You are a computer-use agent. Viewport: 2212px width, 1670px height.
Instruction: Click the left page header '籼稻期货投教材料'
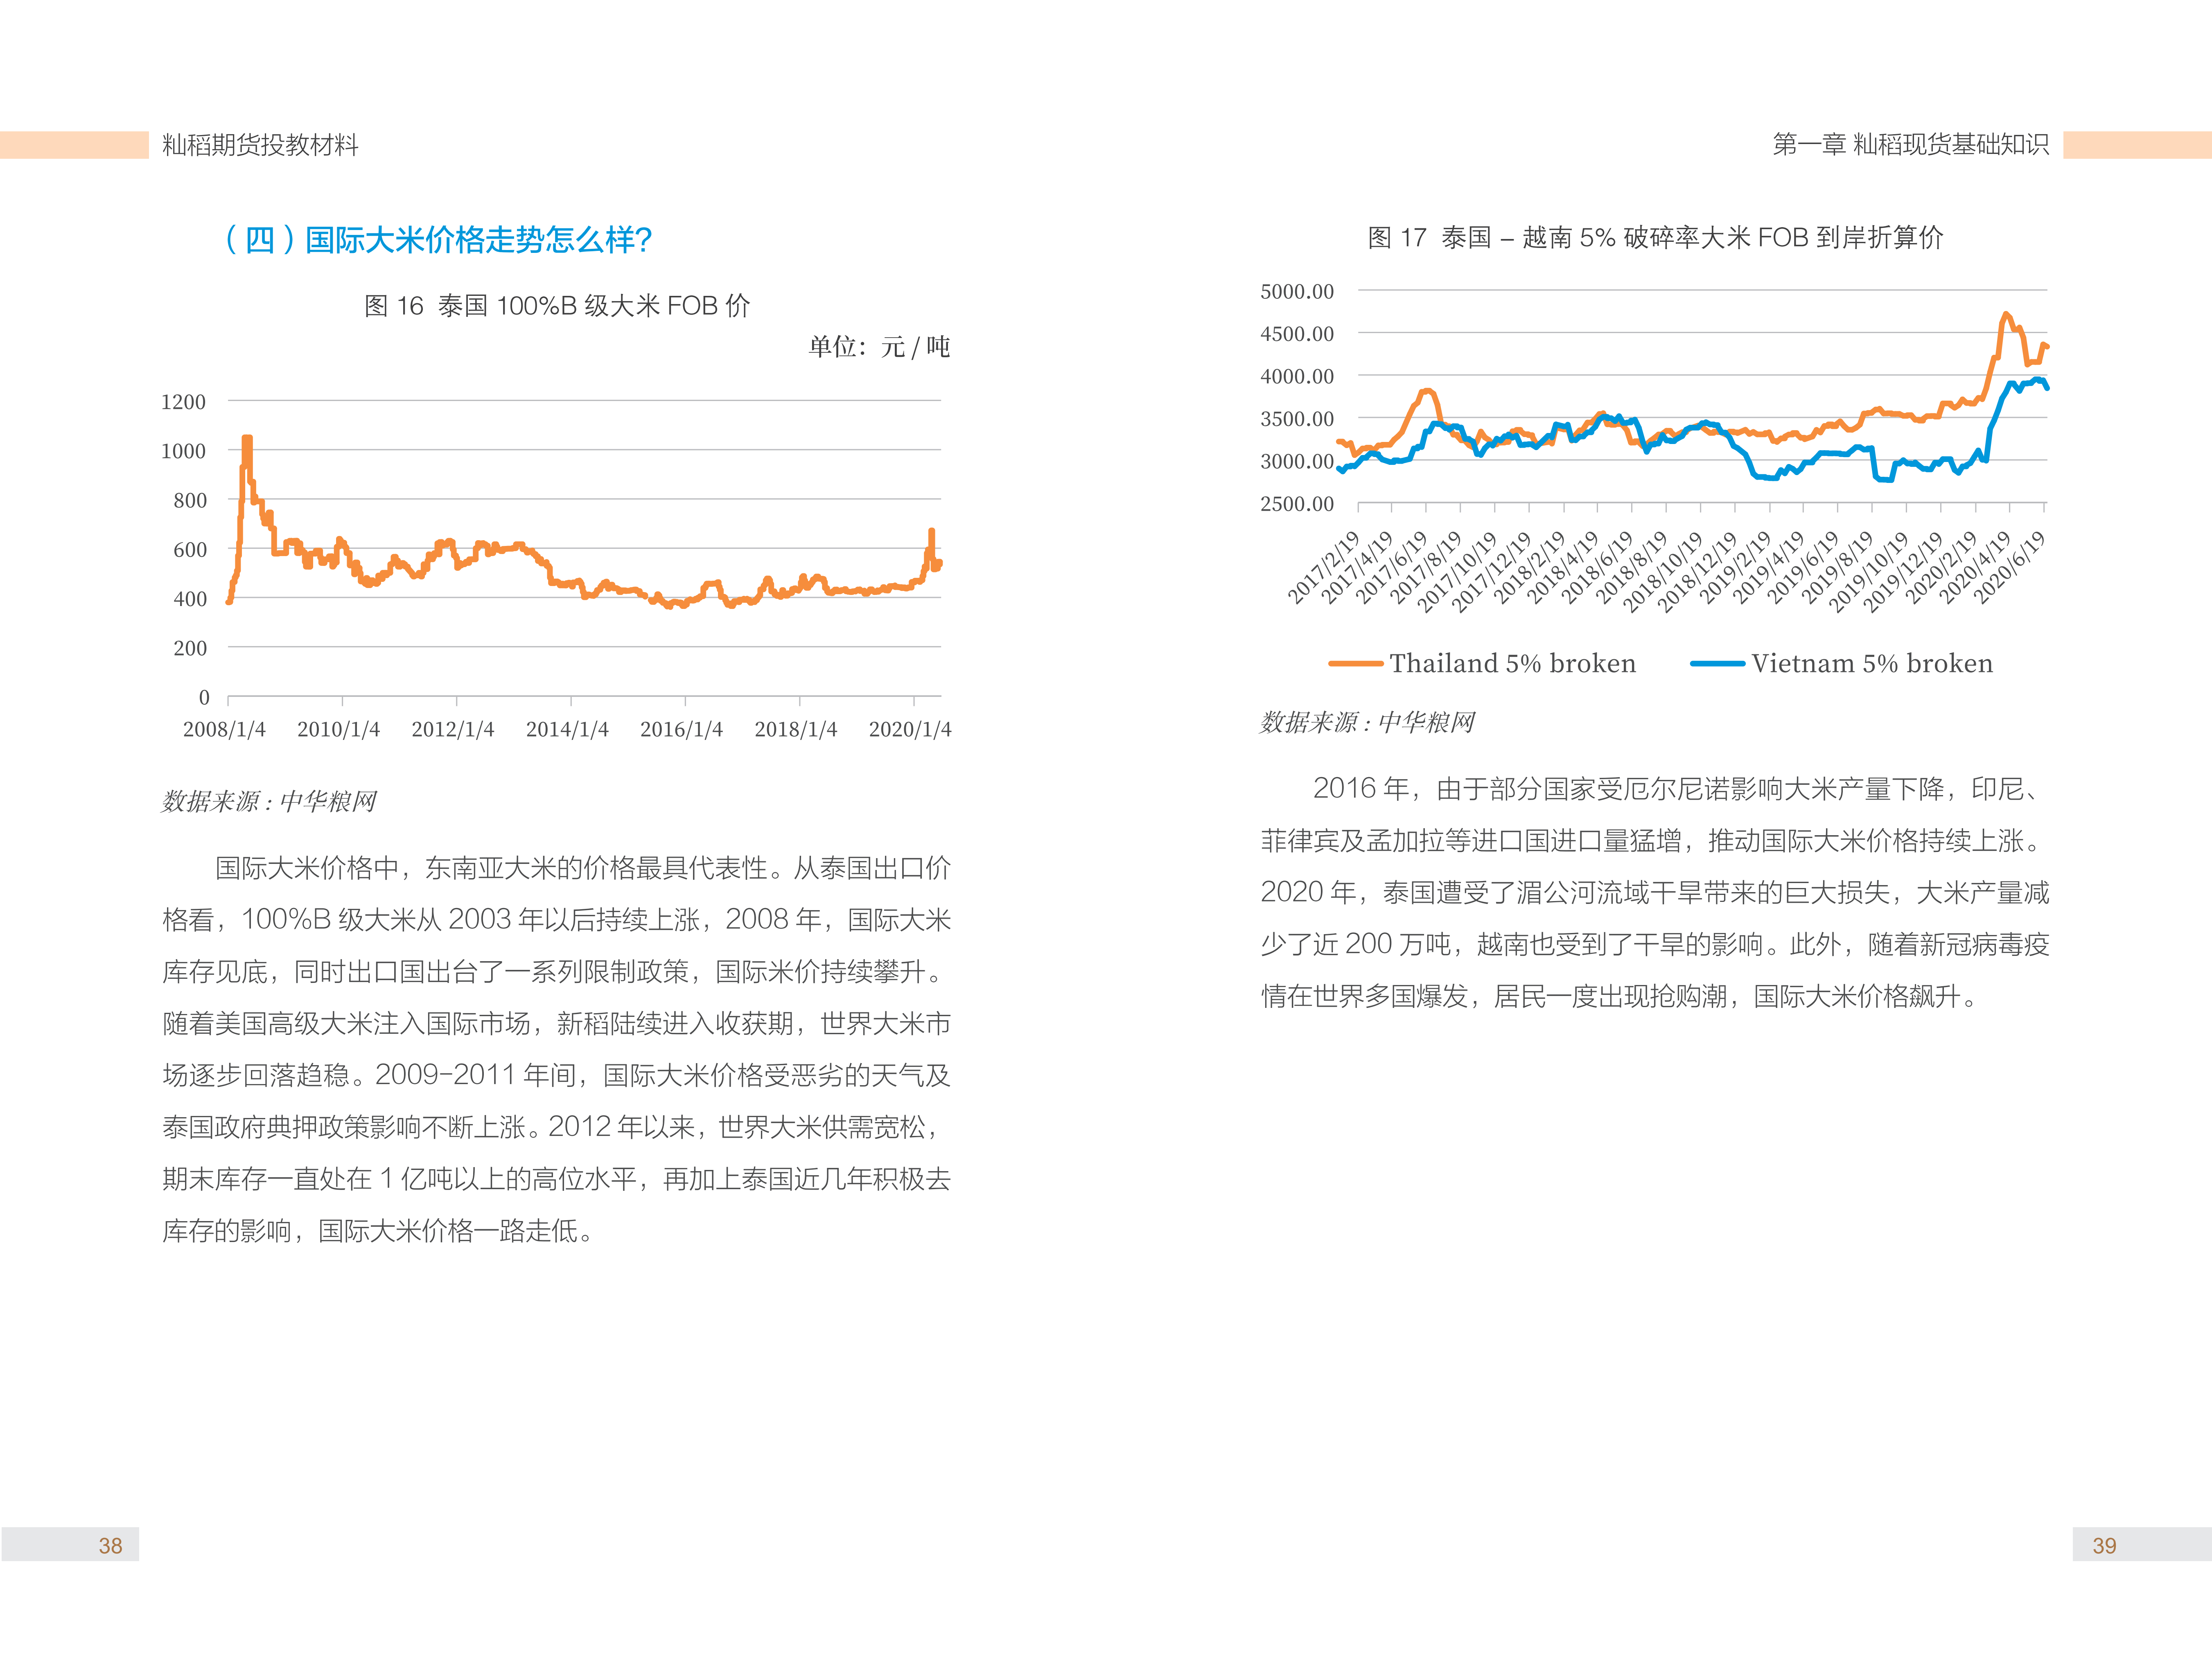pyautogui.click(x=260, y=145)
